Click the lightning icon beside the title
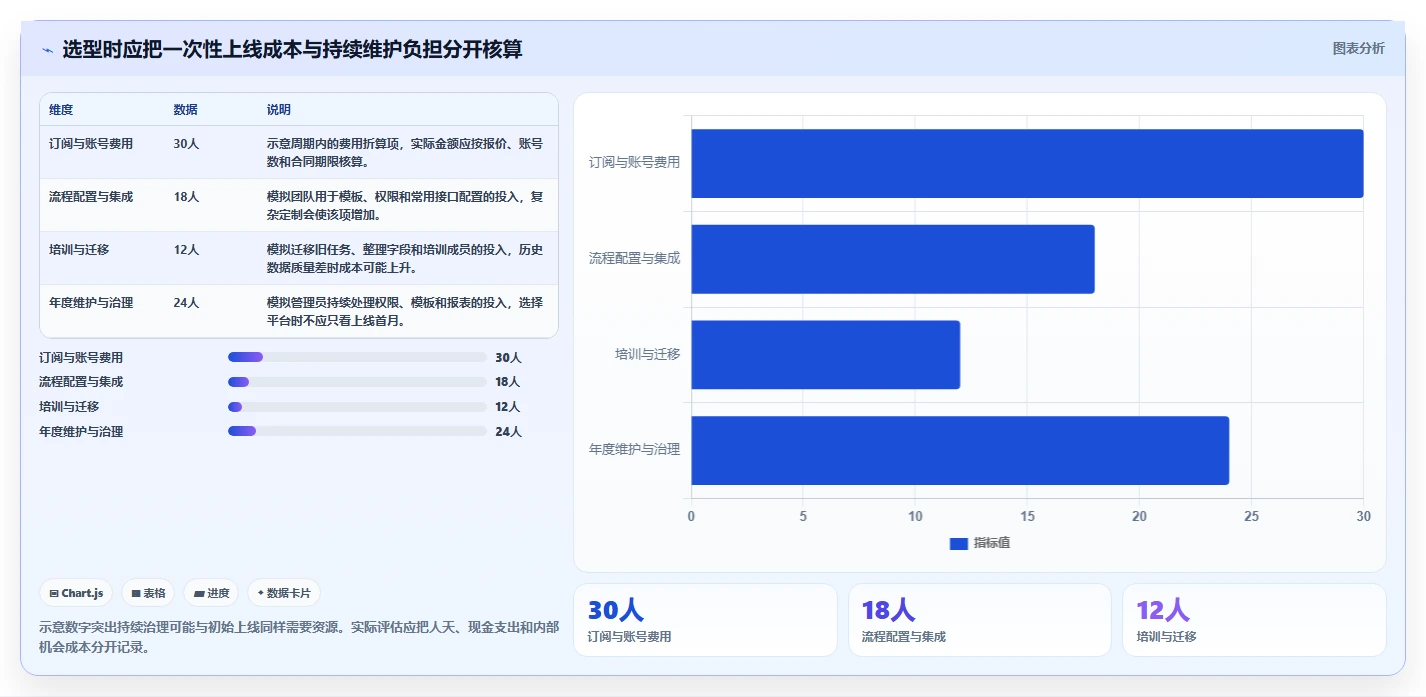1426x697 pixels. 47,50
